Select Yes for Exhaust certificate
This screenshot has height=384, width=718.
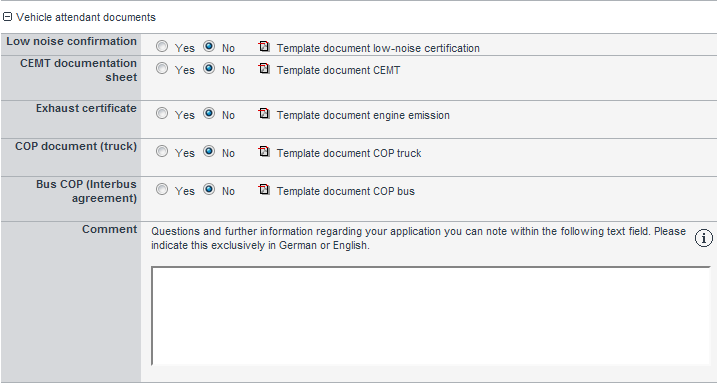[x=162, y=113]
